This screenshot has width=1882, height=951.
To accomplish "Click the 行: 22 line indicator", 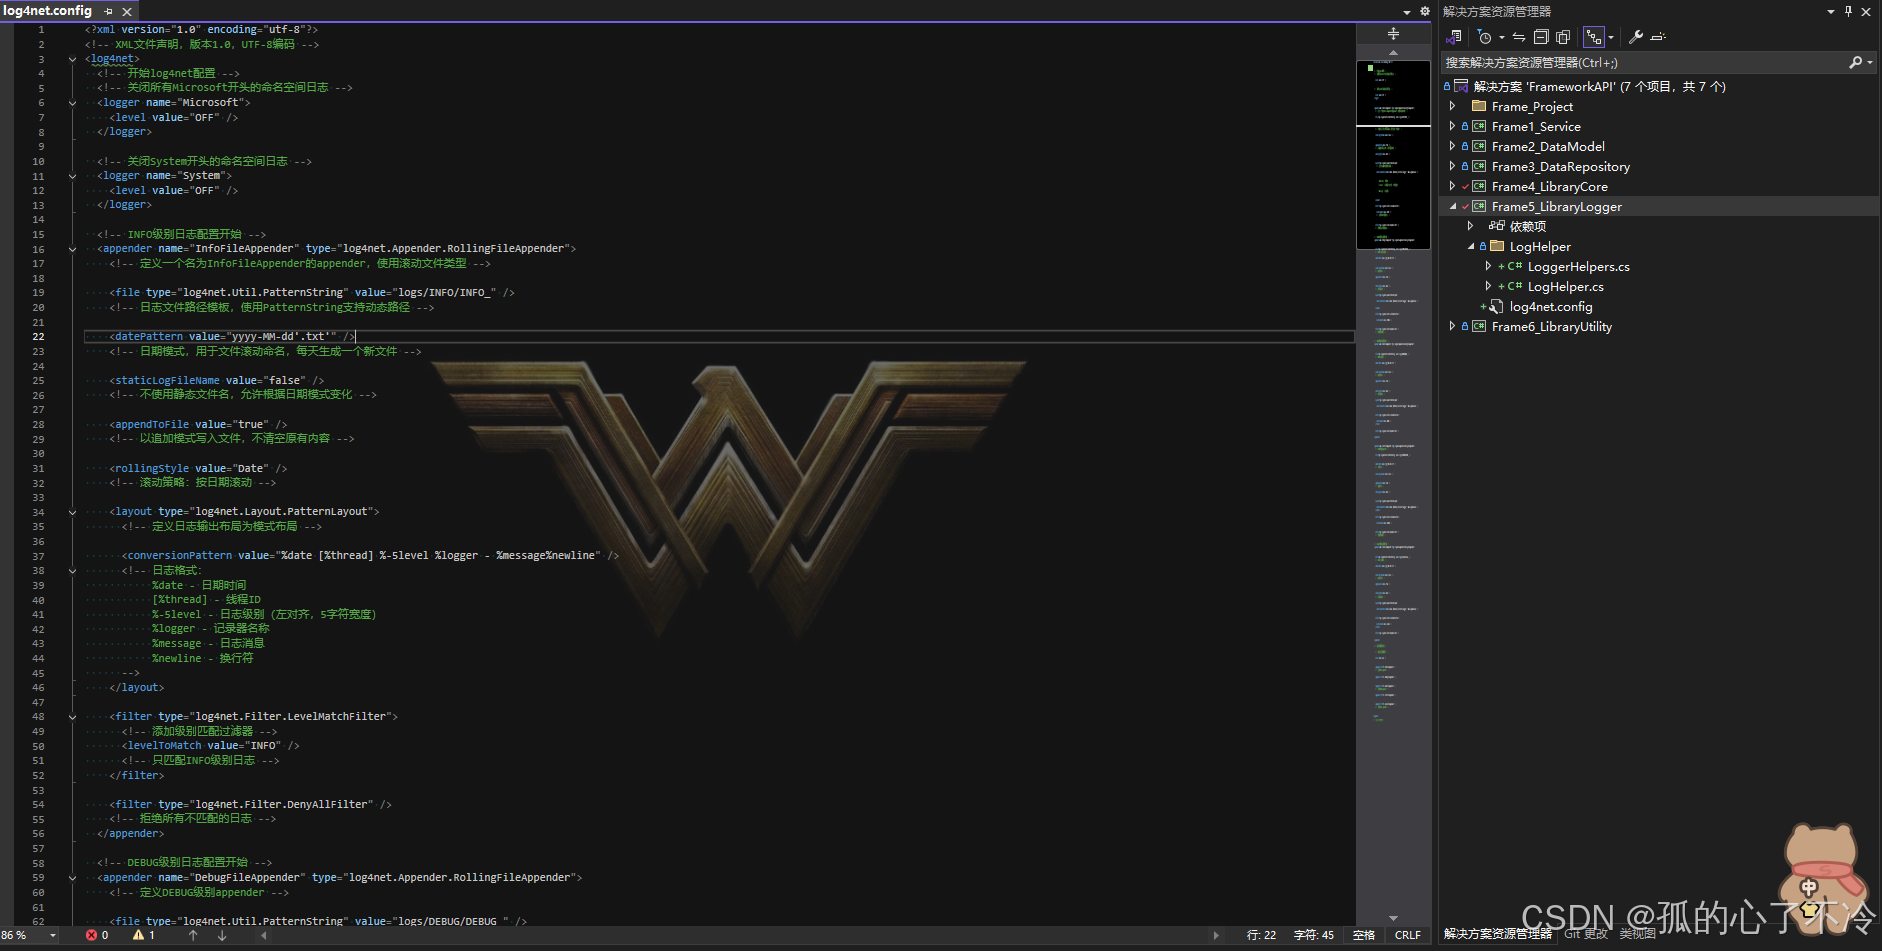I will [x=1261, y=935].
